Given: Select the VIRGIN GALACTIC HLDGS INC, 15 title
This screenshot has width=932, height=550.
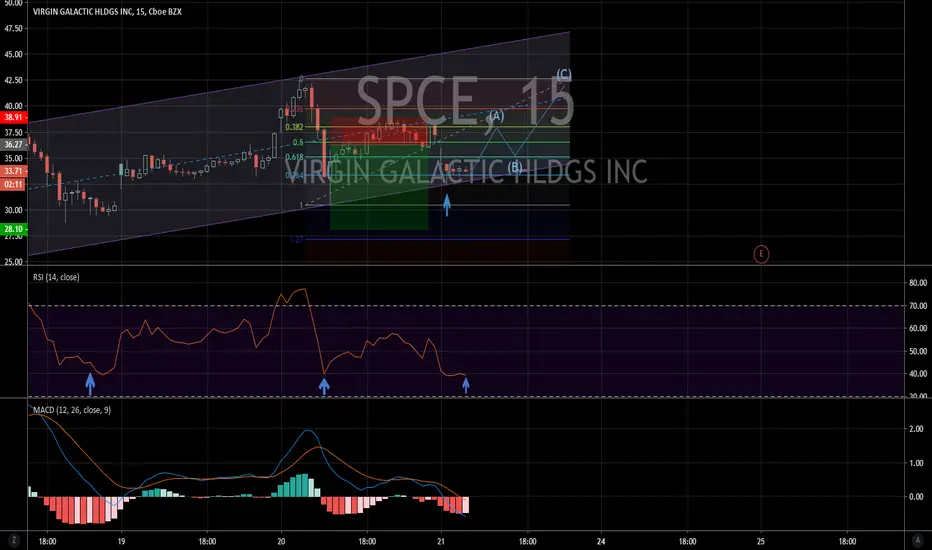Looking at the screenshot, I should (107, 11).
